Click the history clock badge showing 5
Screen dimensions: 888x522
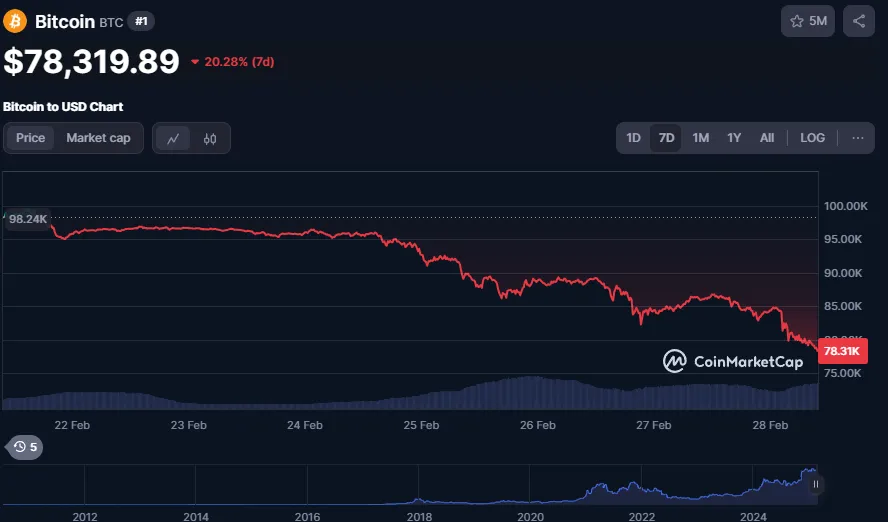pos(24,447)
